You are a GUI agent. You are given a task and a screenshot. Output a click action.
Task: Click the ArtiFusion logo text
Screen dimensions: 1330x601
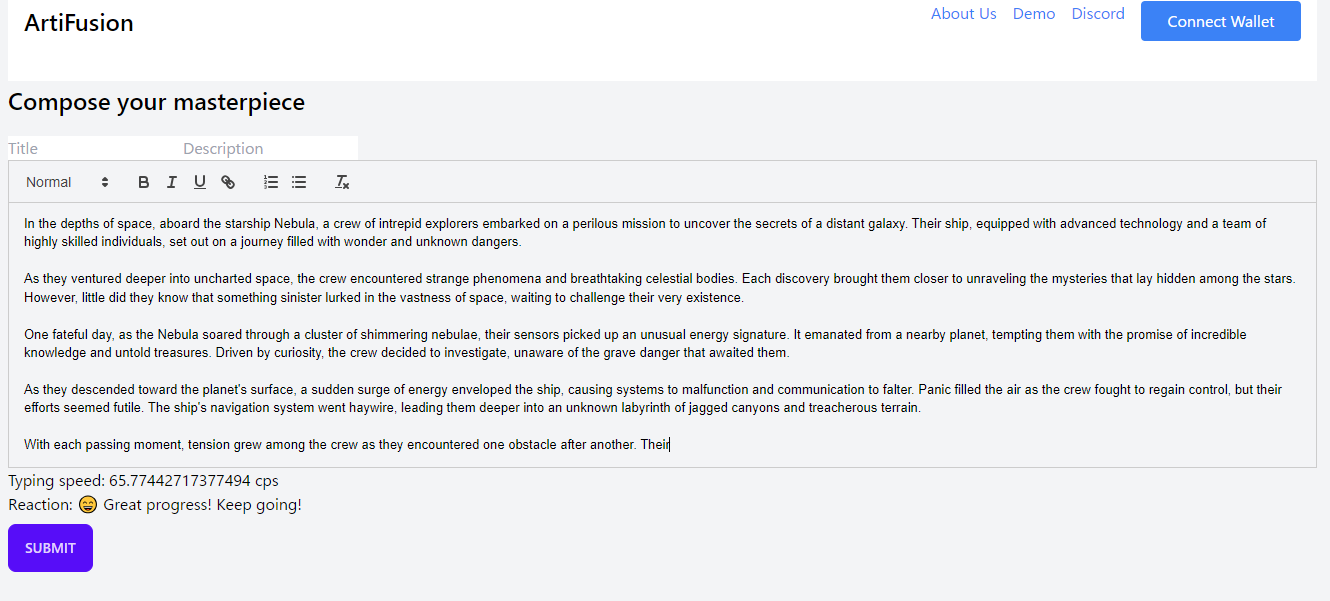[79, 23]
